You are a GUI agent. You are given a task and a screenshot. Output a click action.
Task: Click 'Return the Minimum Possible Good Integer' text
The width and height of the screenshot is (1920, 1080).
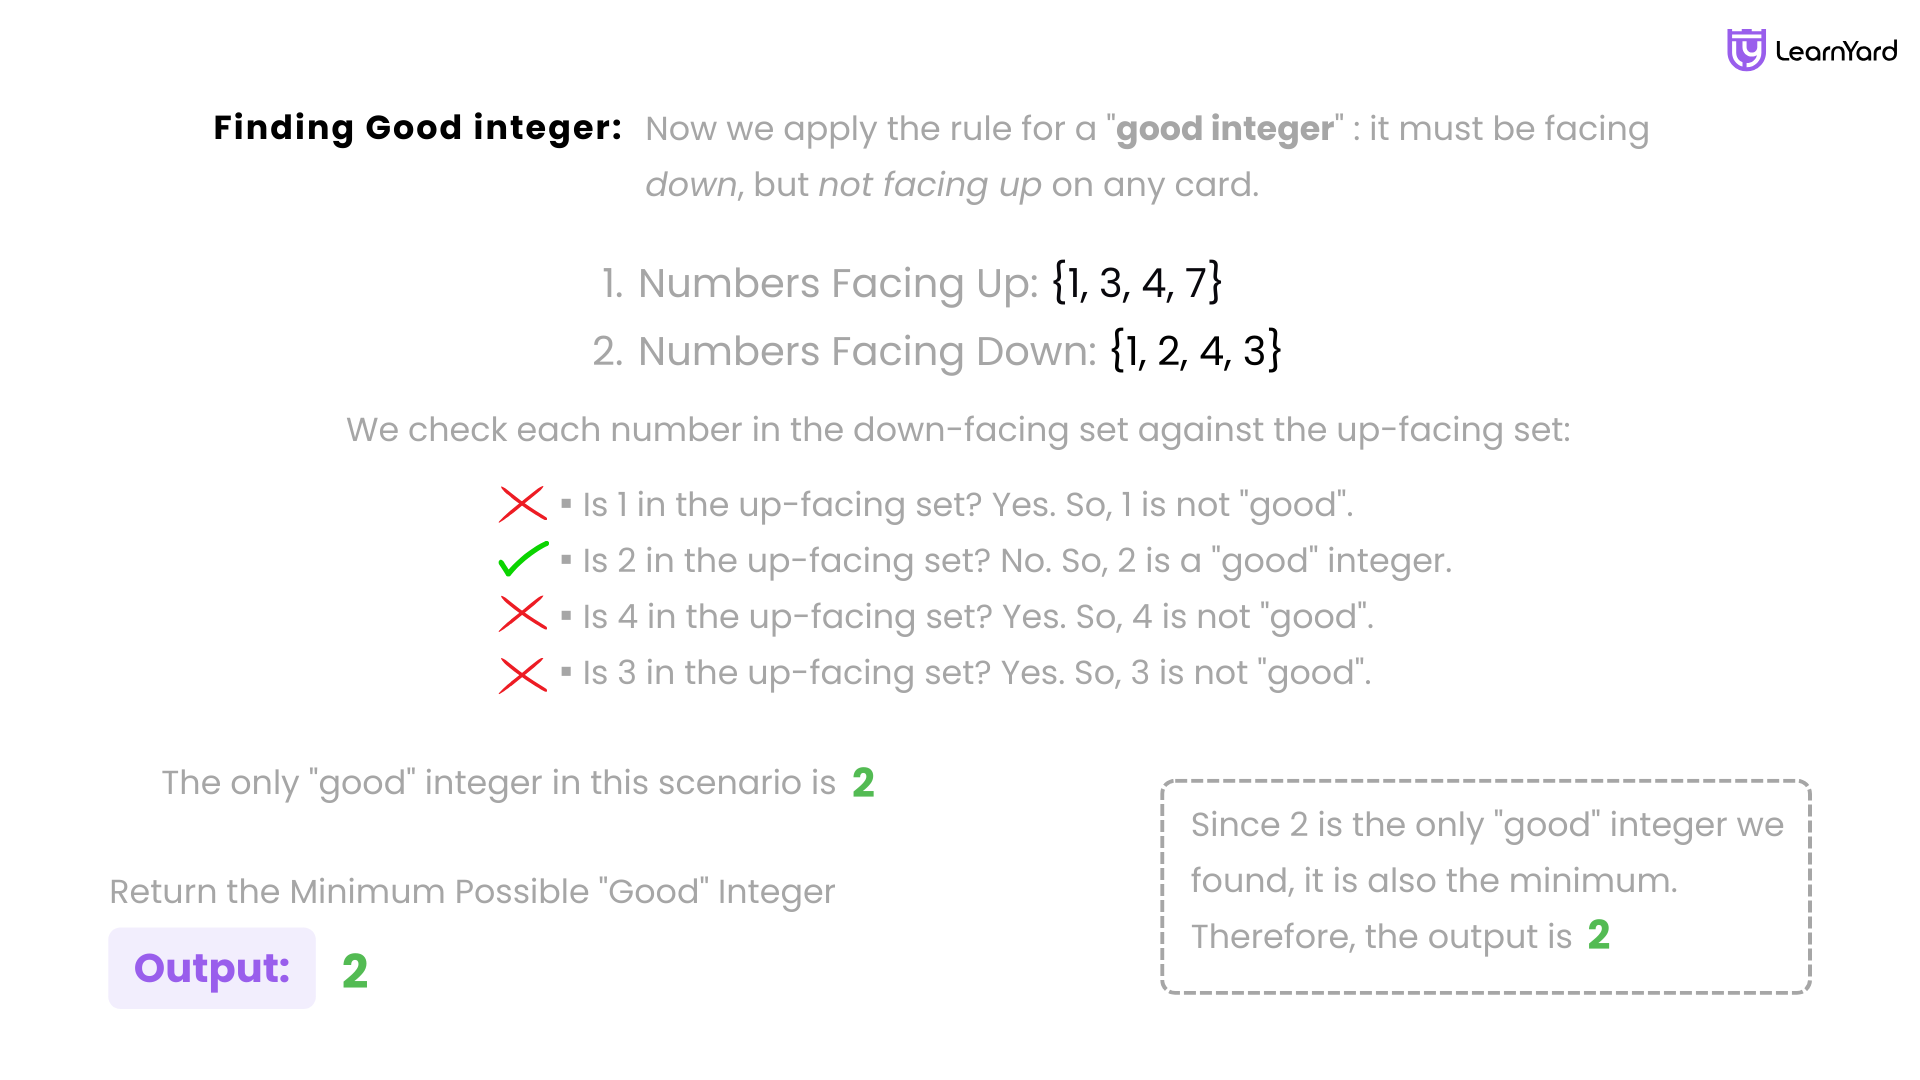pos(472,892)
